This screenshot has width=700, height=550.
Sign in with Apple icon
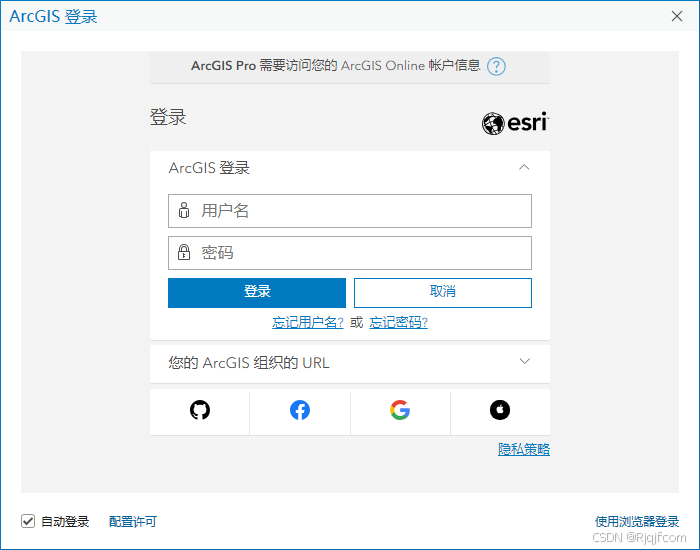coord(500,410)
